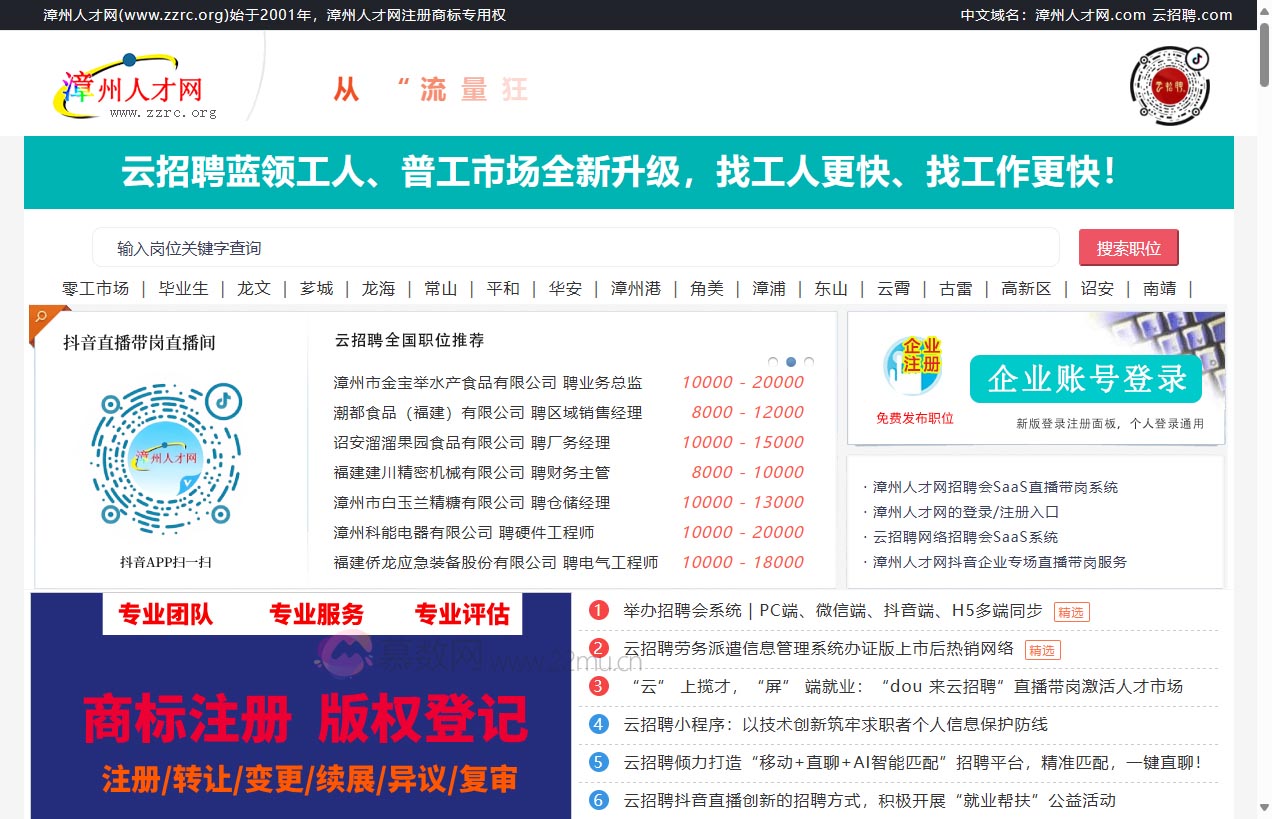Open the 漳州港 region listing
Screen dimensions: 1272x819
[x=636, y=289]
